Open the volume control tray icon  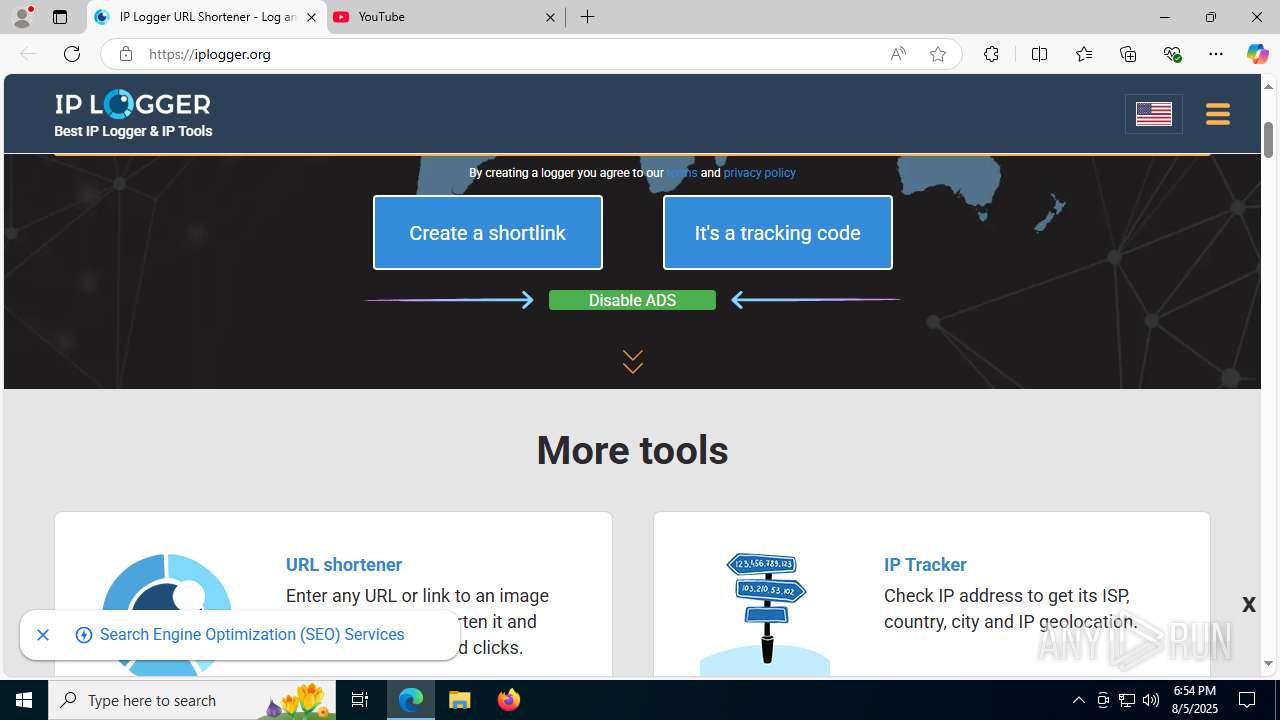pos(1151,700)
